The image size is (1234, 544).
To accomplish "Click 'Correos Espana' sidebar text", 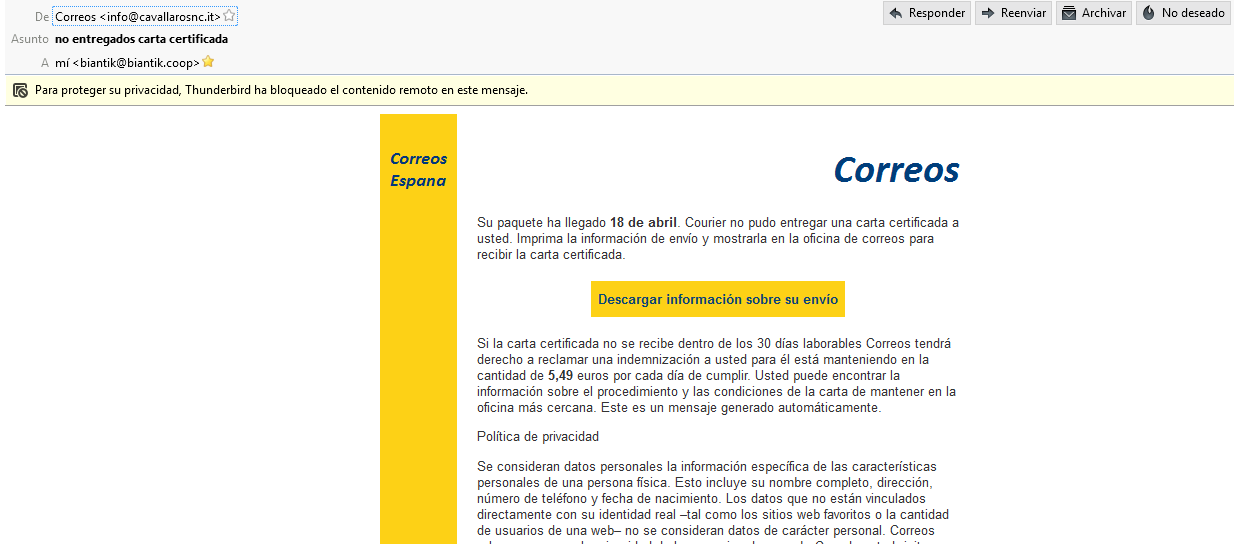I will point(418,170).
